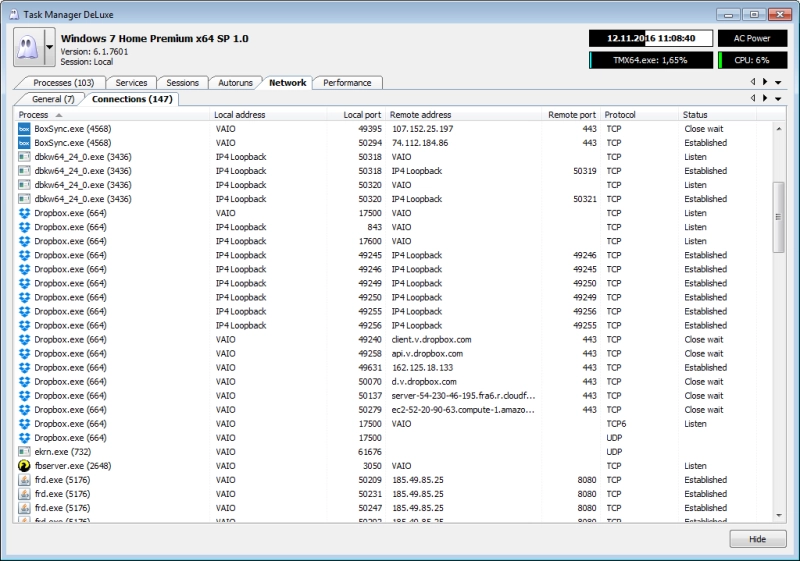Select the ekrn.exe (732) process name

63,452
